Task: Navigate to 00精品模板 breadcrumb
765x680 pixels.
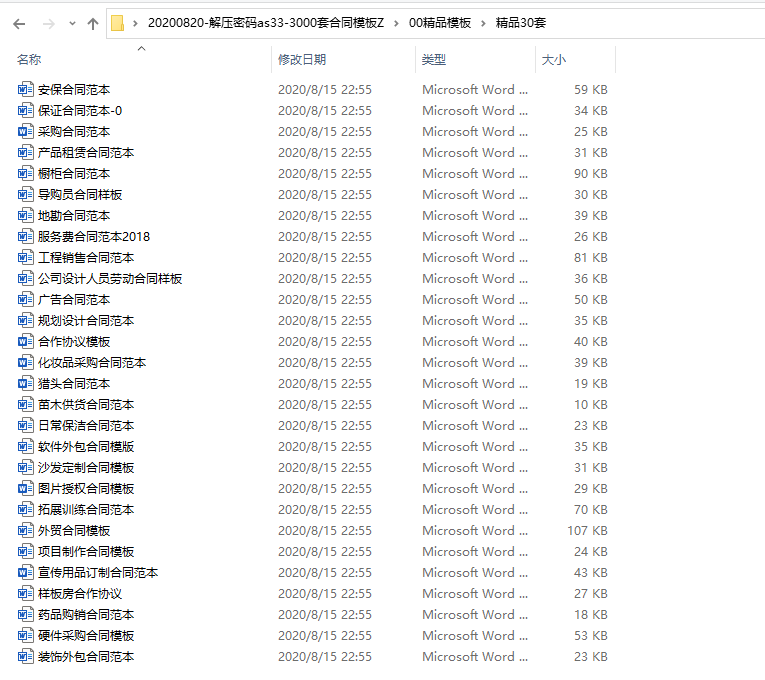Action: point(440,23)
